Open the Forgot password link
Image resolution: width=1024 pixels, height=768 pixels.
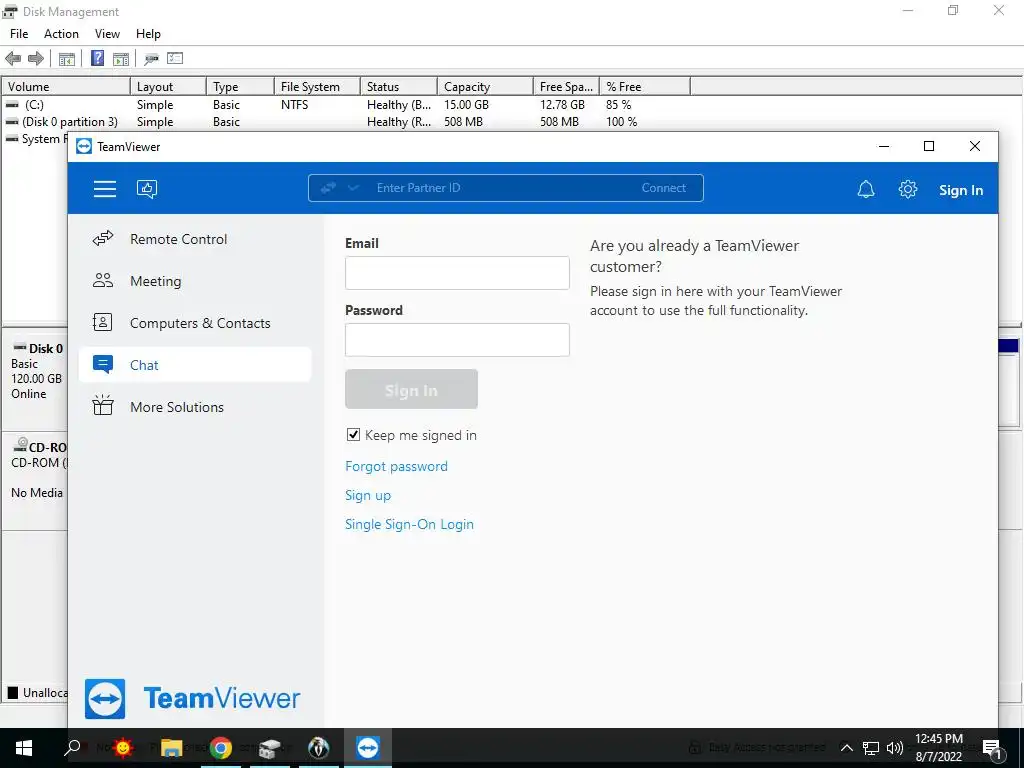coord(396,466)
